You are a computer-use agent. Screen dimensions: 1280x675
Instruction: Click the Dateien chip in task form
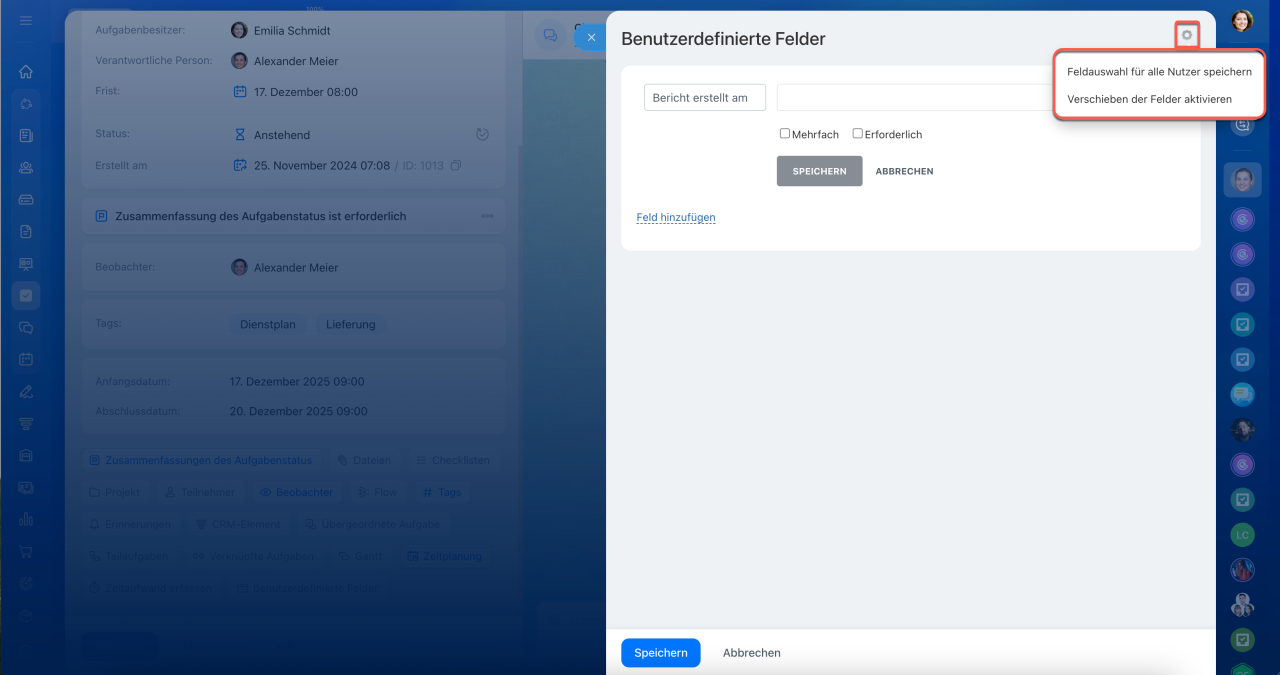tap(364, 460)
